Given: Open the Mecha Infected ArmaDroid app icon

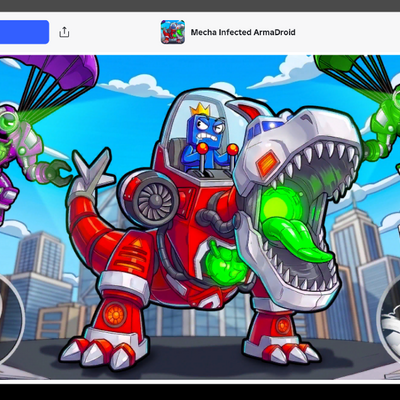Looking at the screenshot, I should [173, 32].
